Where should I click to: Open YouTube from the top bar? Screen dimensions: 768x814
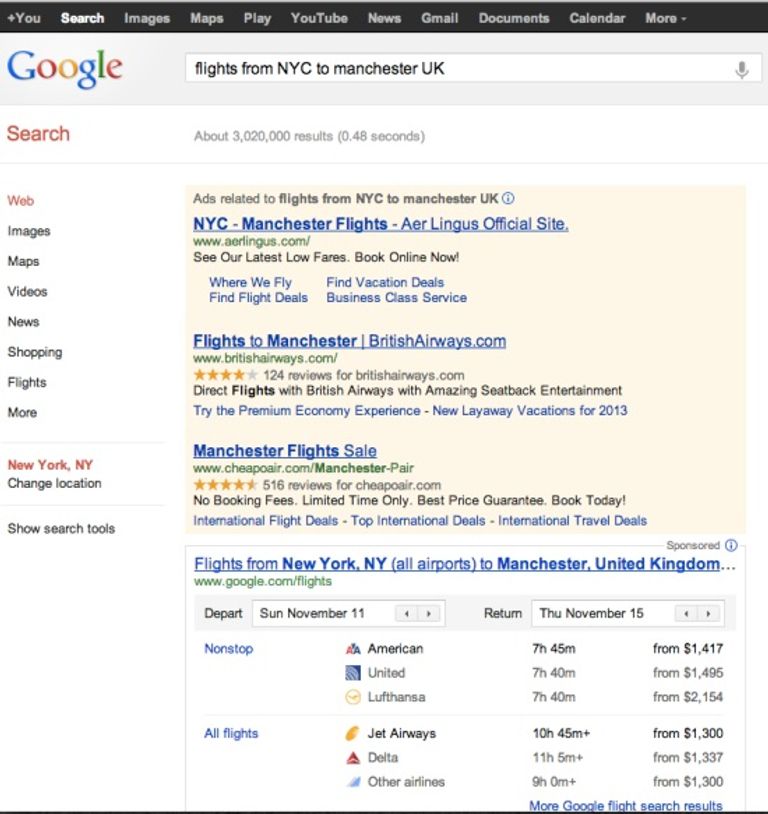(319, 18)
